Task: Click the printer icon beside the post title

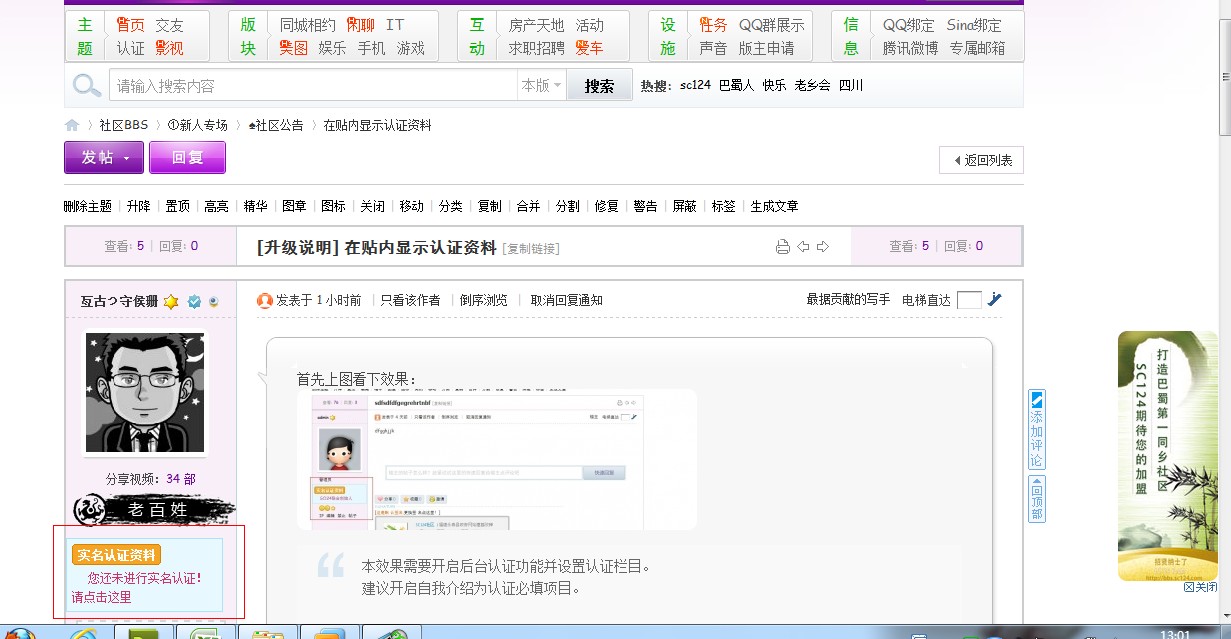Action: (x=783, y=245)
